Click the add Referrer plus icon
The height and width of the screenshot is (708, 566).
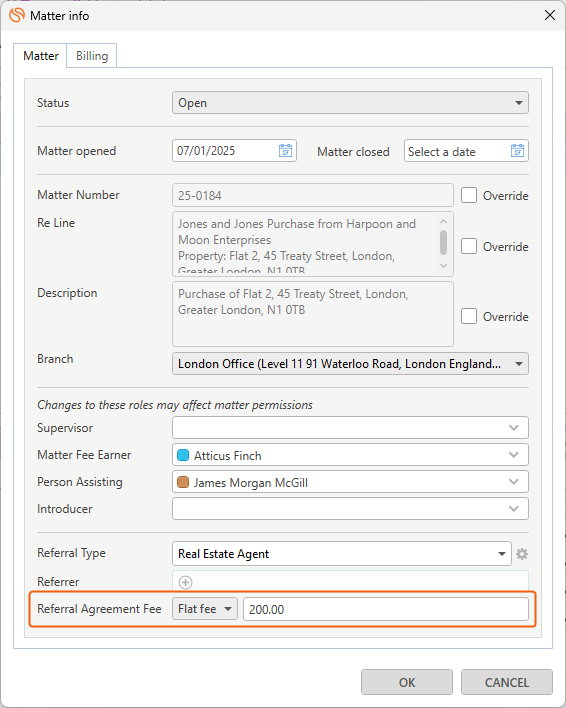coord(186,582)
